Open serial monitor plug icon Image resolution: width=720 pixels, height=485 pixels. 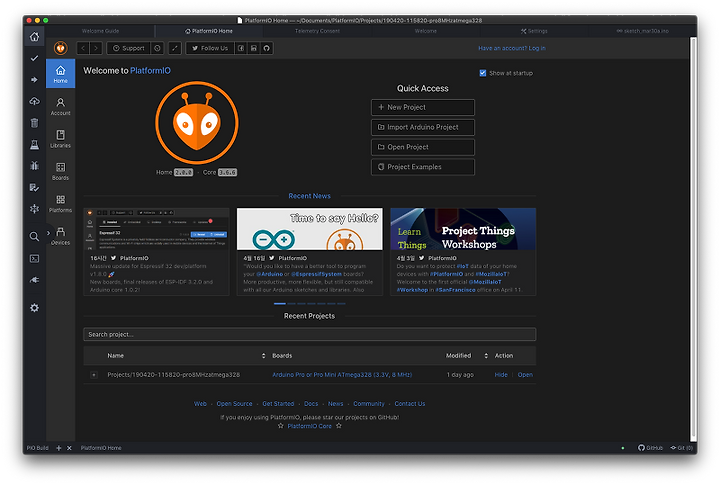(34, 280)
